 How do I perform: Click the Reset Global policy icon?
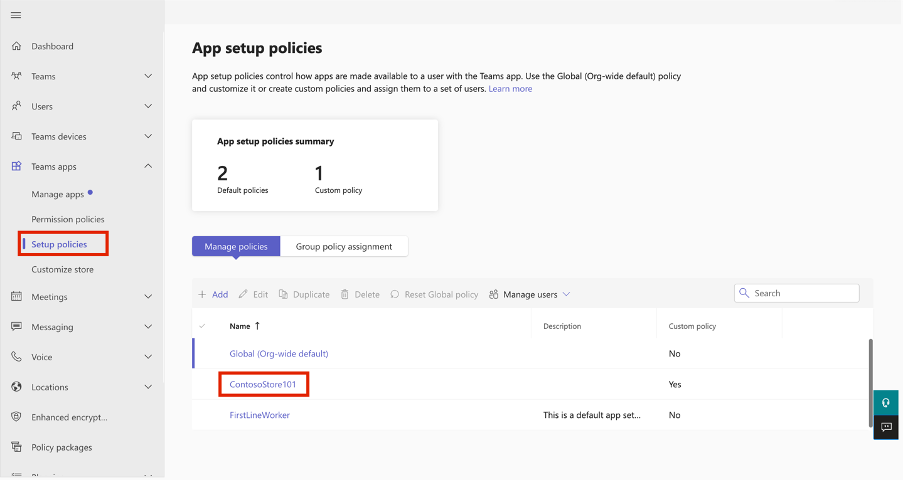click(394, 294)
